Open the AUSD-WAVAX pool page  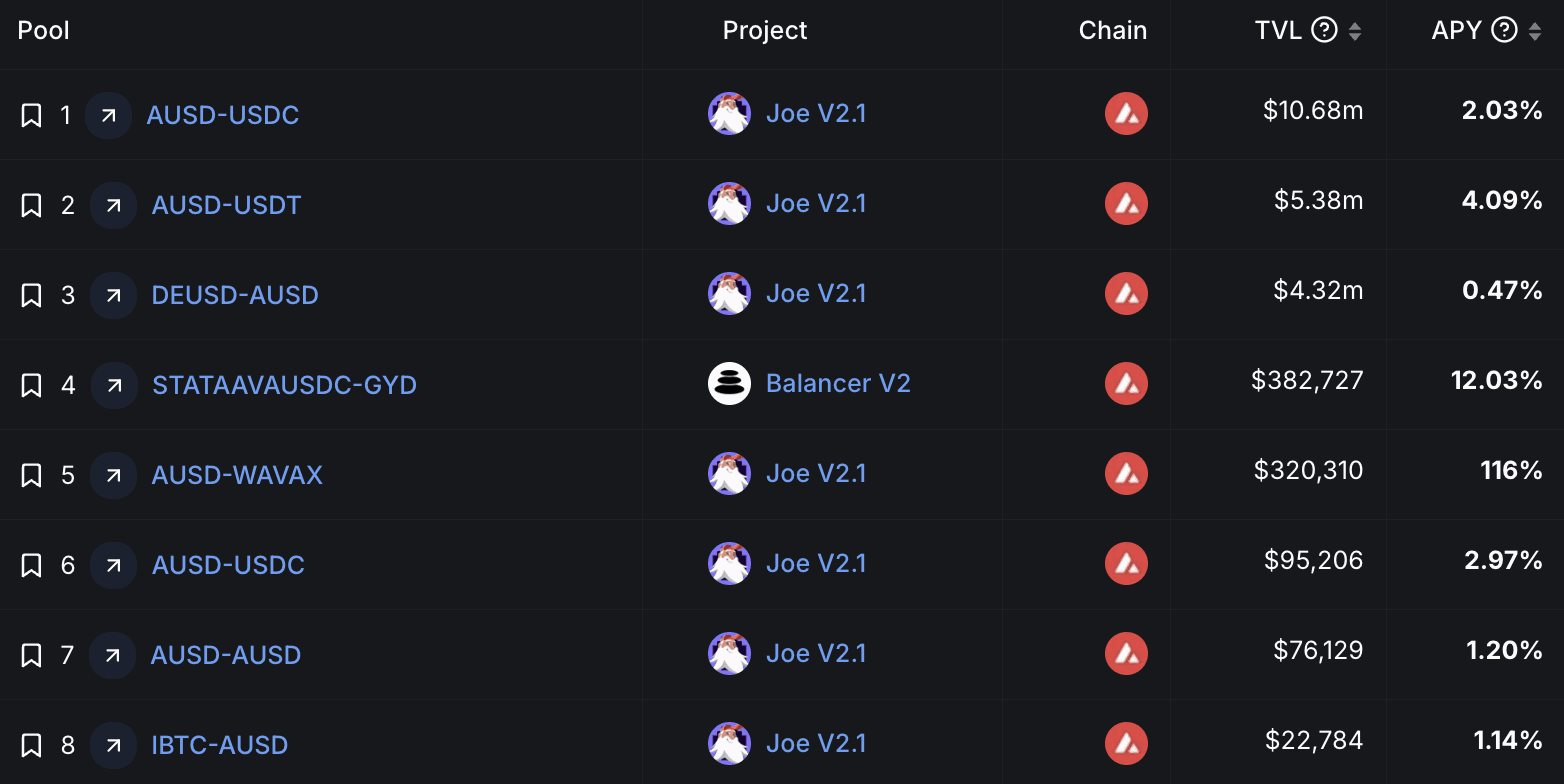(x=237, y=475)
